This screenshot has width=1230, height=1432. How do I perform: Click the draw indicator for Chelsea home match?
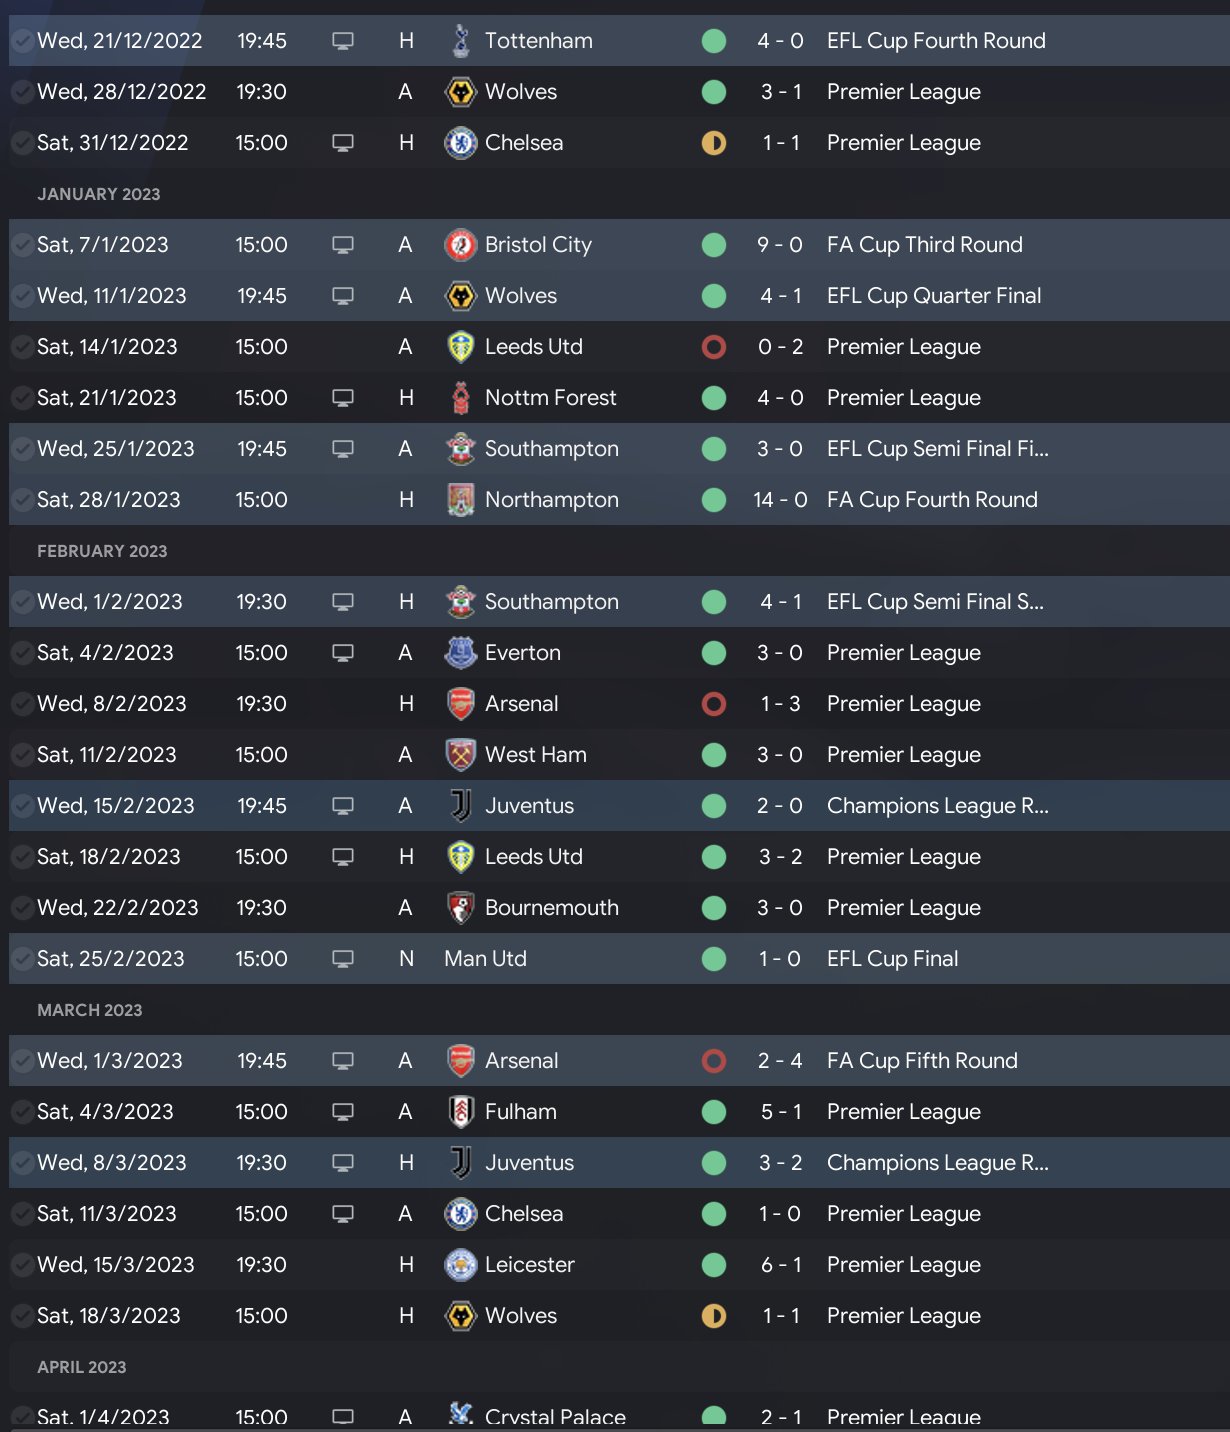pyautogui.click(x=714, y=143)
